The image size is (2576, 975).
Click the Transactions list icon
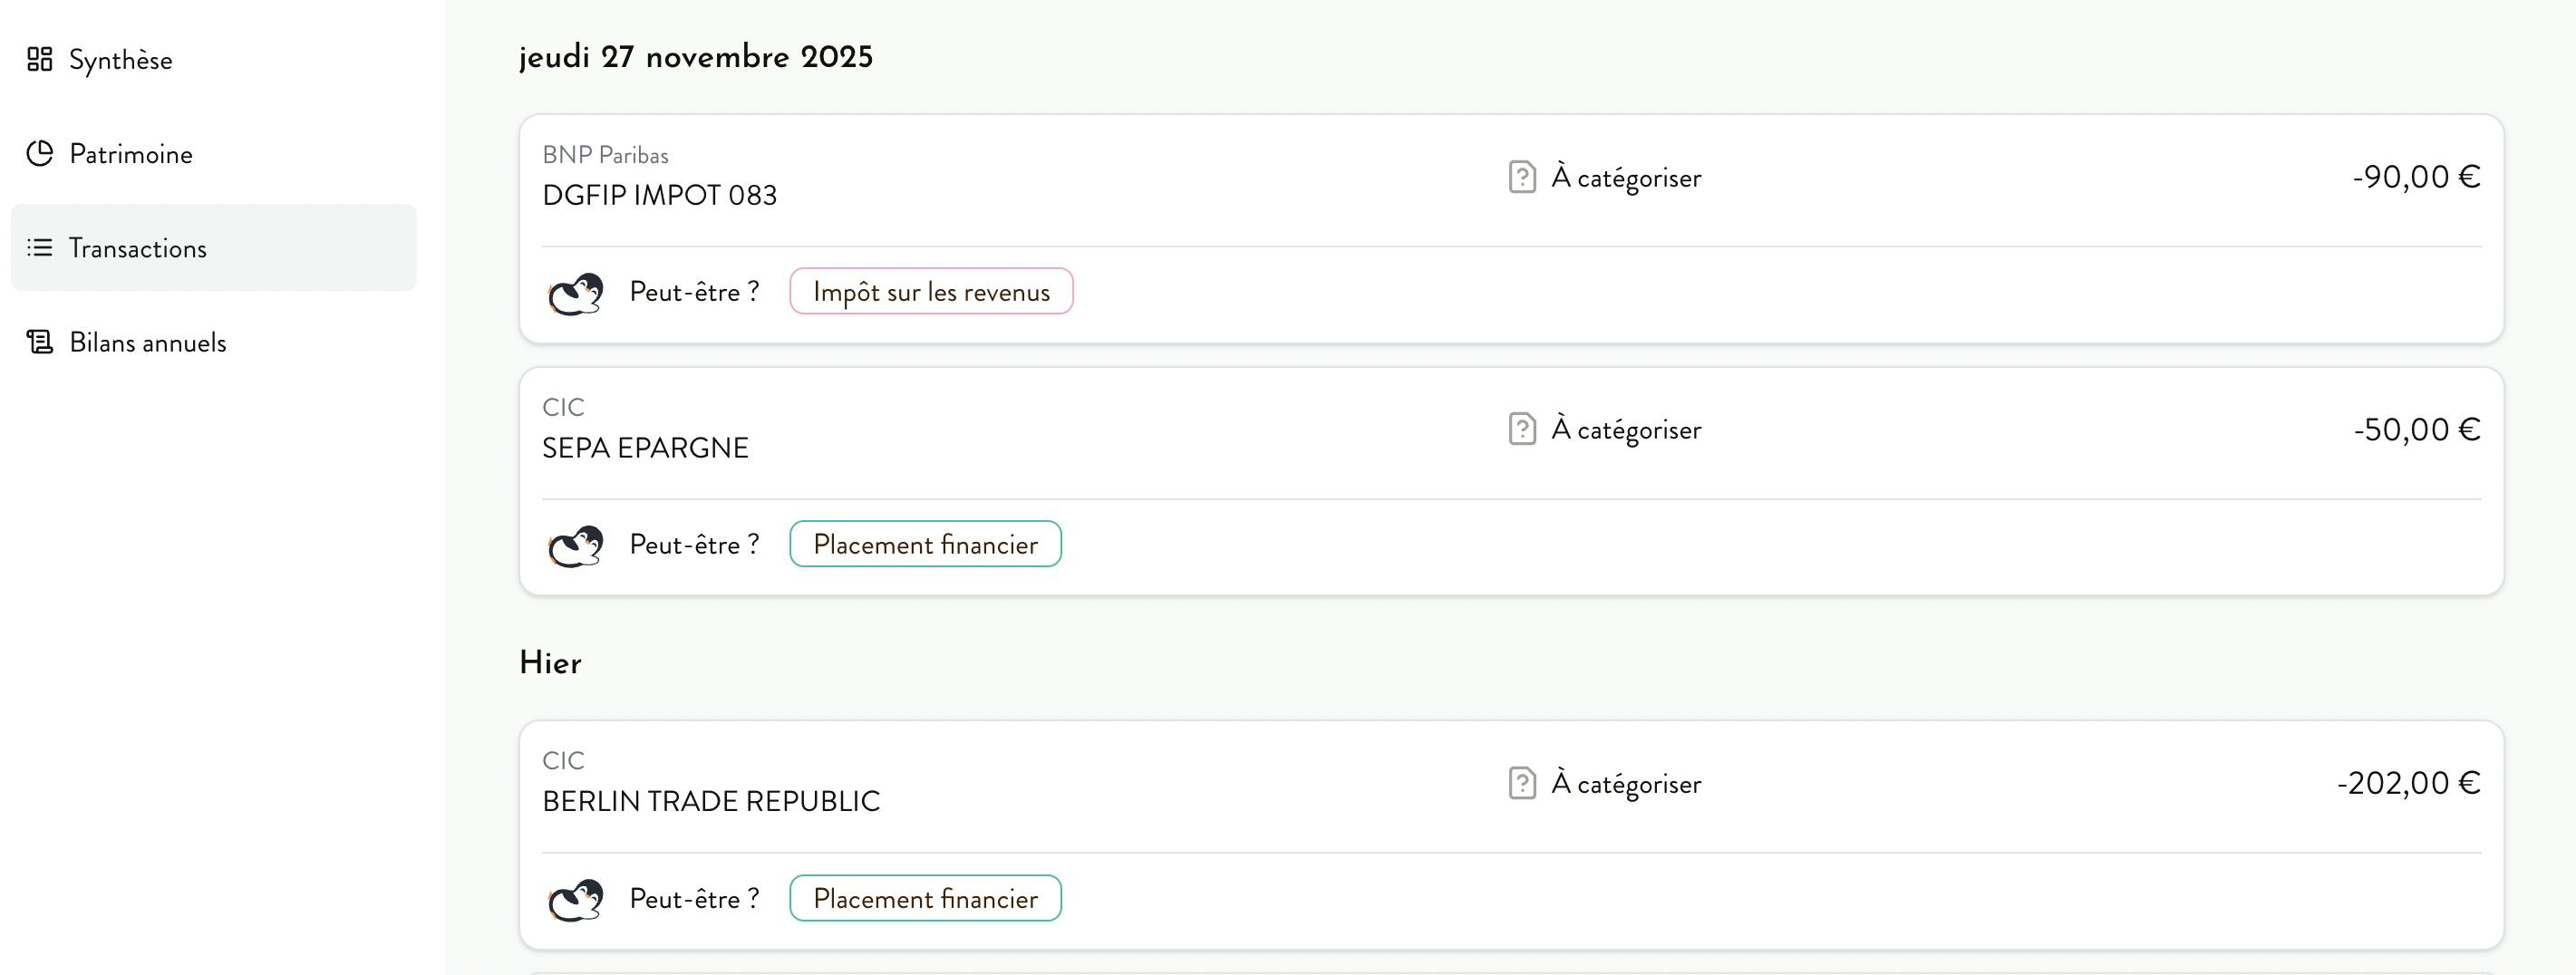click(39, 248)
